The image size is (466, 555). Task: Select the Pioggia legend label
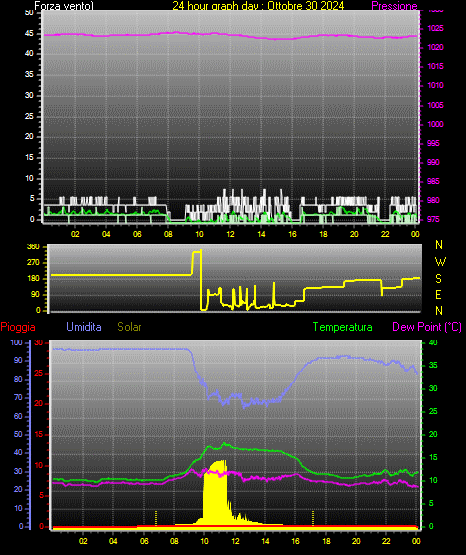pos(18,327)
